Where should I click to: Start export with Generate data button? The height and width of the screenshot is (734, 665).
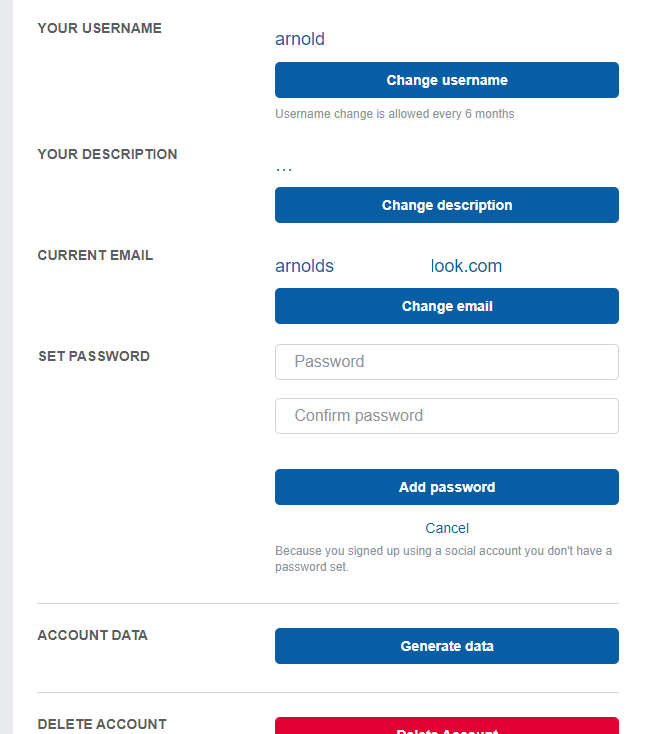446,646
